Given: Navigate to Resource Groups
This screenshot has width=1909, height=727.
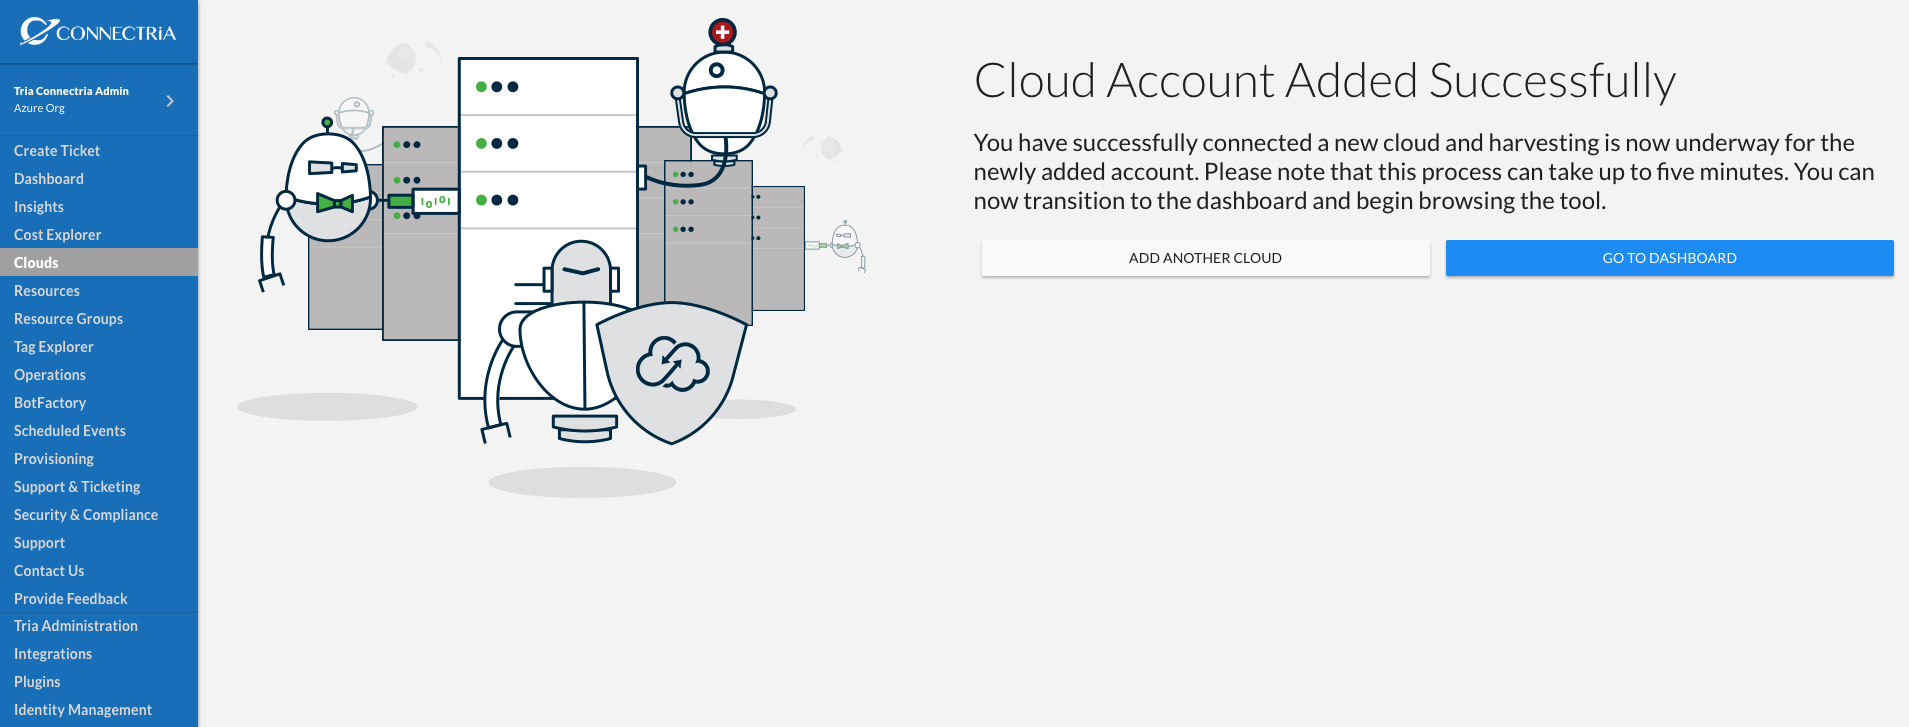Looking at the screenshot, I should pos(69,319).
